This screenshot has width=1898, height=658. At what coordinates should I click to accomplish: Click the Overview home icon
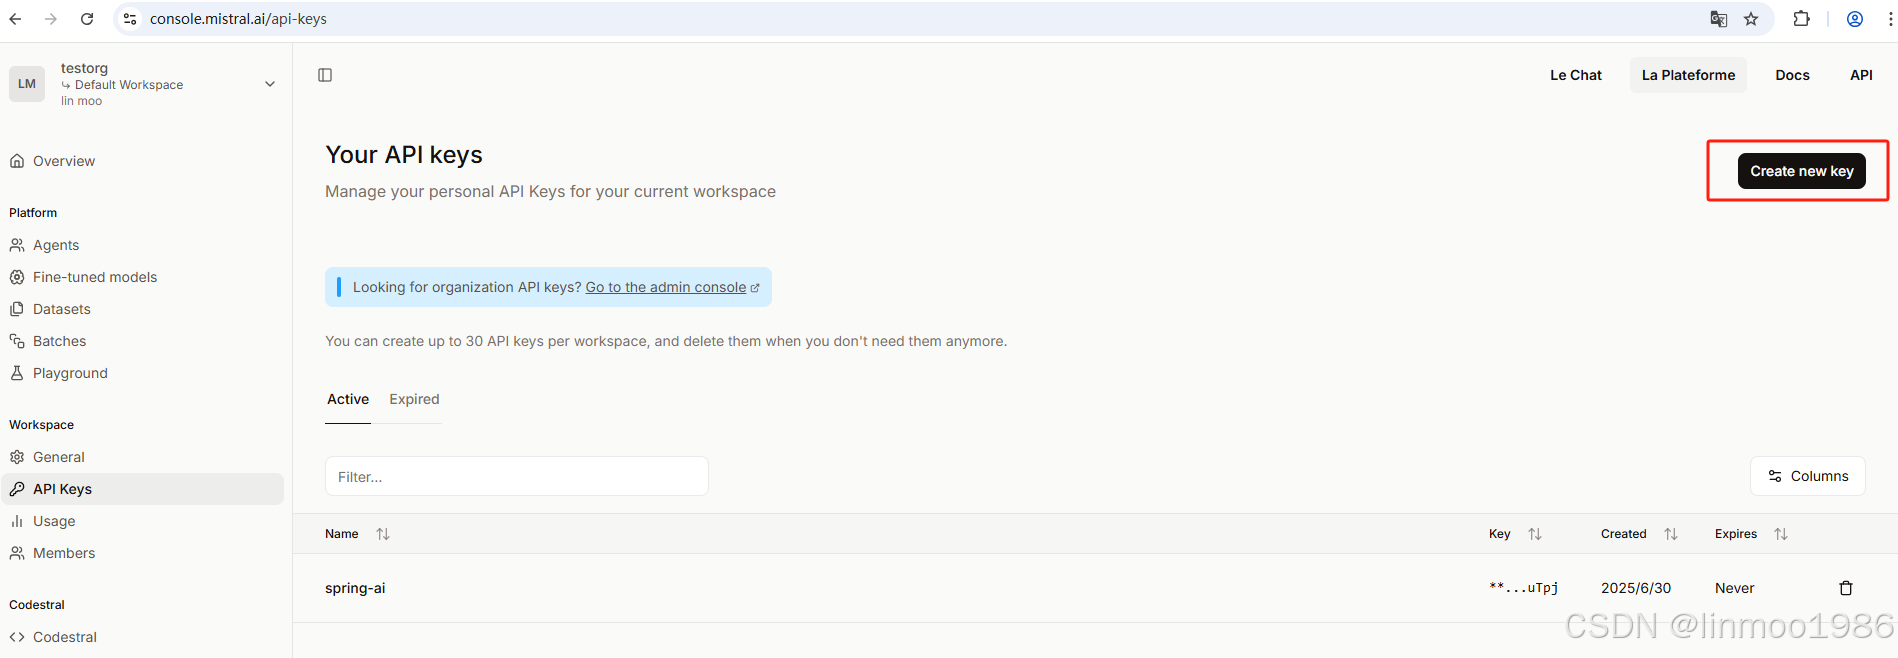[x=17, y=161]
